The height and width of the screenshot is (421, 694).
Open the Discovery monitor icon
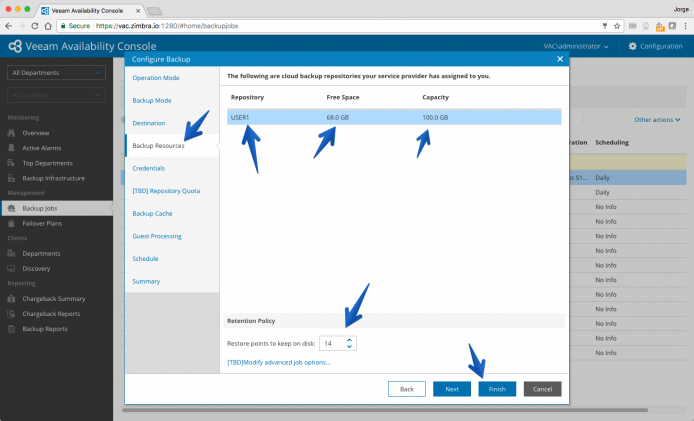point(12,268)
